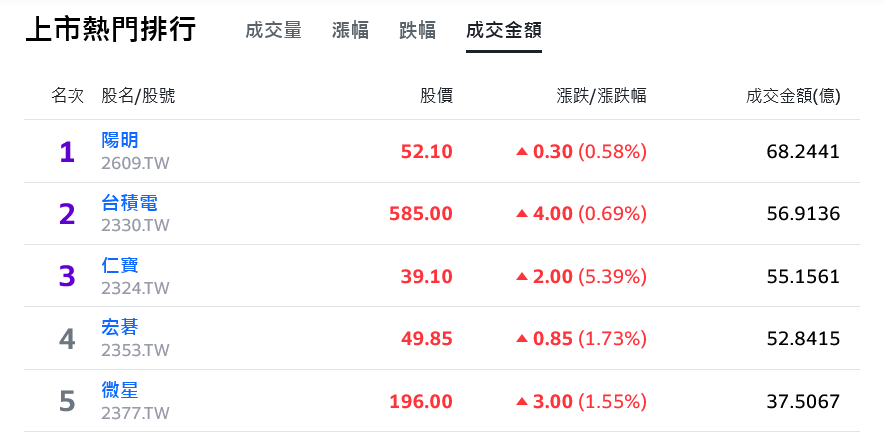
Task: Select the 成交金額 tab
Action: (503, 30)
